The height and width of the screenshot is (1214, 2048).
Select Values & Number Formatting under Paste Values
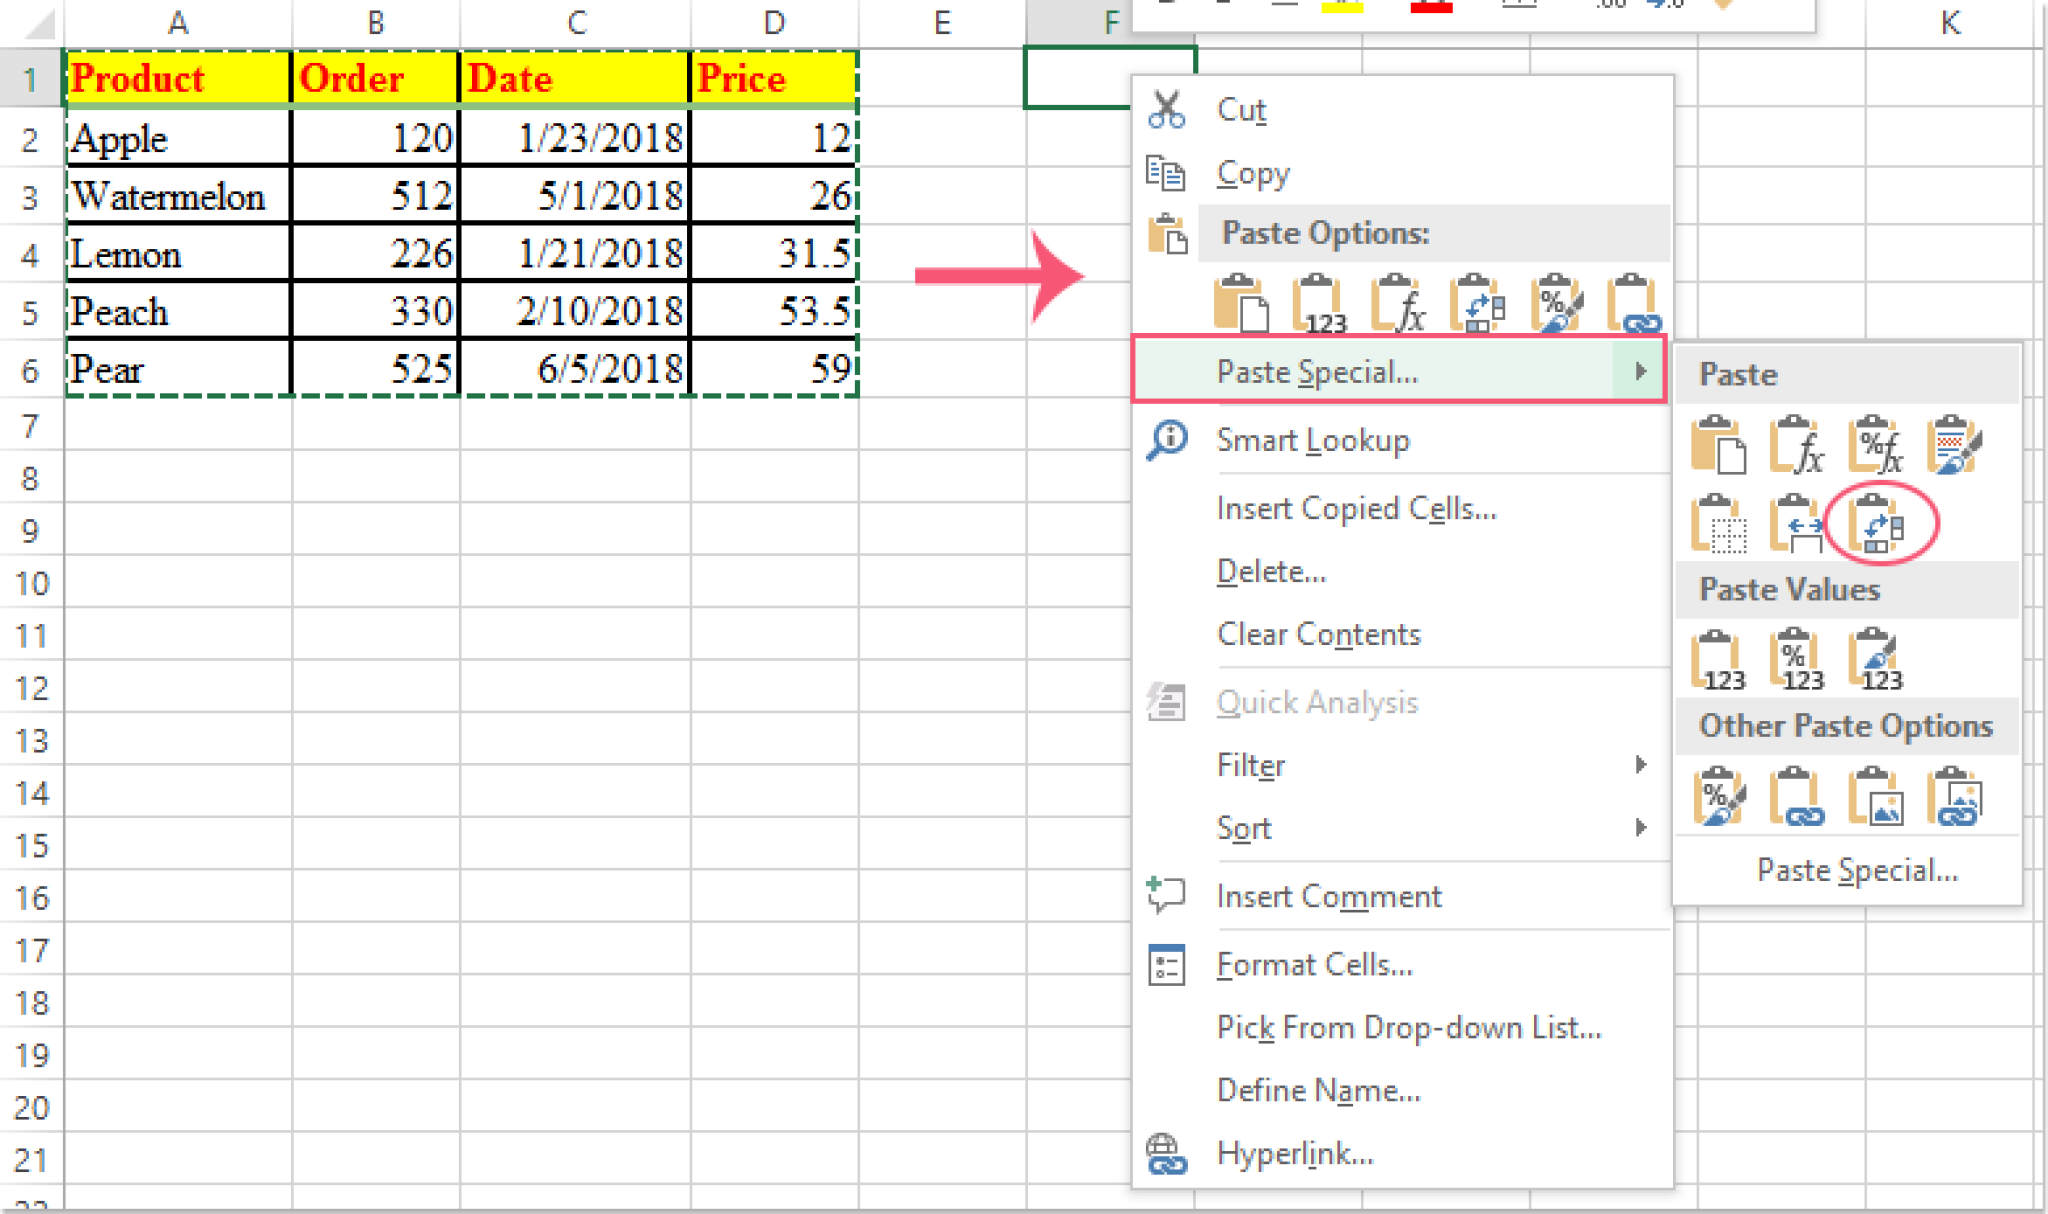[1795, 658]
